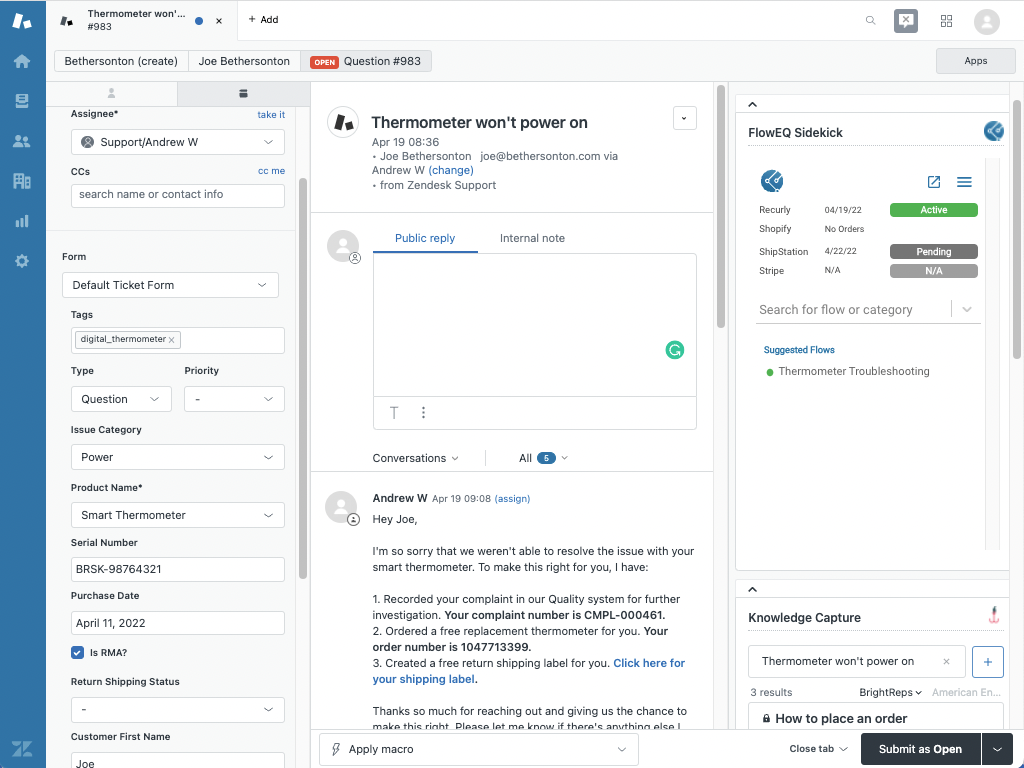Open Reporting bar chart icon

pyautogui.click(x=22, y=221)
